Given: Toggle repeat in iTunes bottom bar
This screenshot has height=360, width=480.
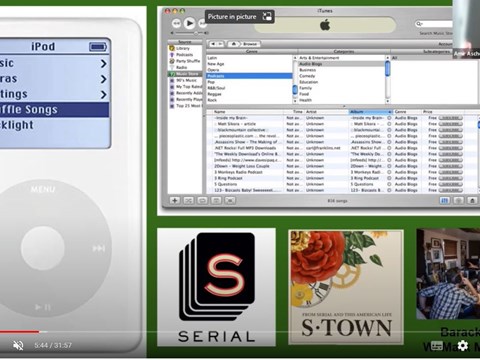Looking at the screenshot, I should pyautogui.click(x=202, y=200).
